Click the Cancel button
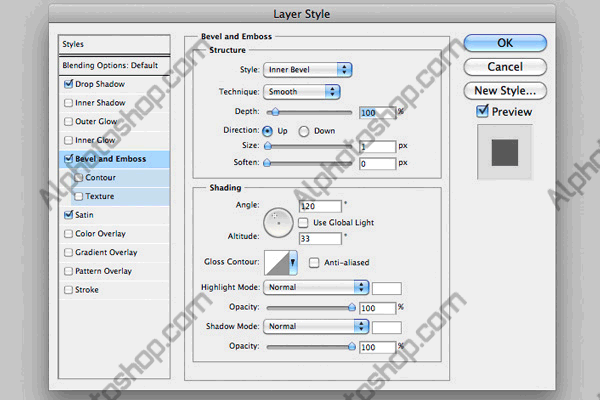Screen dimensions: 600x400 (505, 67)
